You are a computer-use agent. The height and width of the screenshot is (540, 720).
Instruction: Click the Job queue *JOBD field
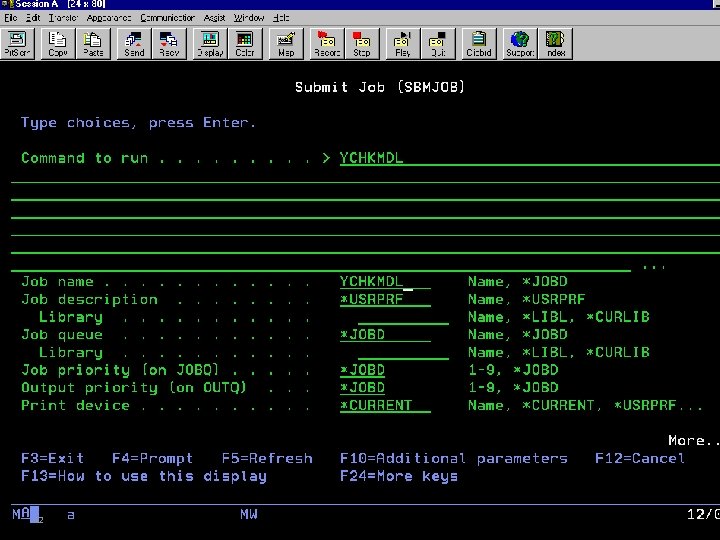tap(385, 335)
